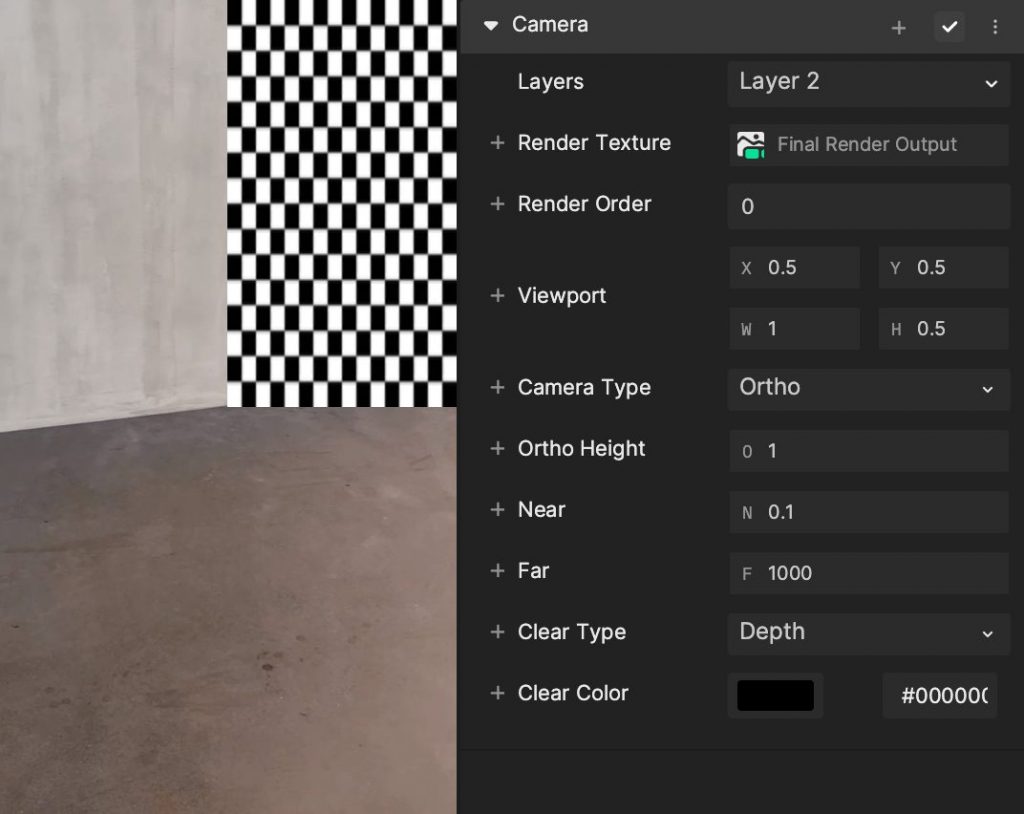
Task: Edit the Viewport Y value field
Action: 943,268
